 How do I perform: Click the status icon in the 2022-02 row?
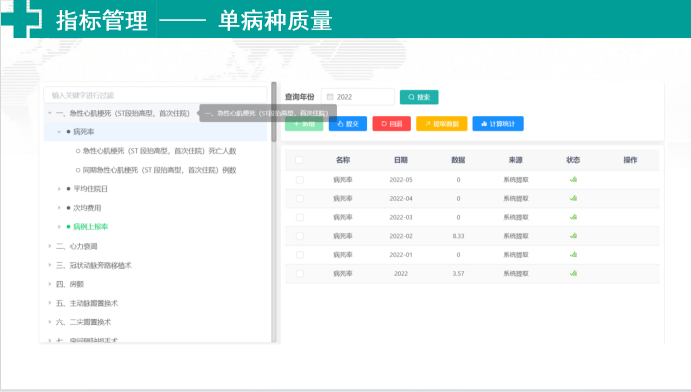click(x=573, y=236)
